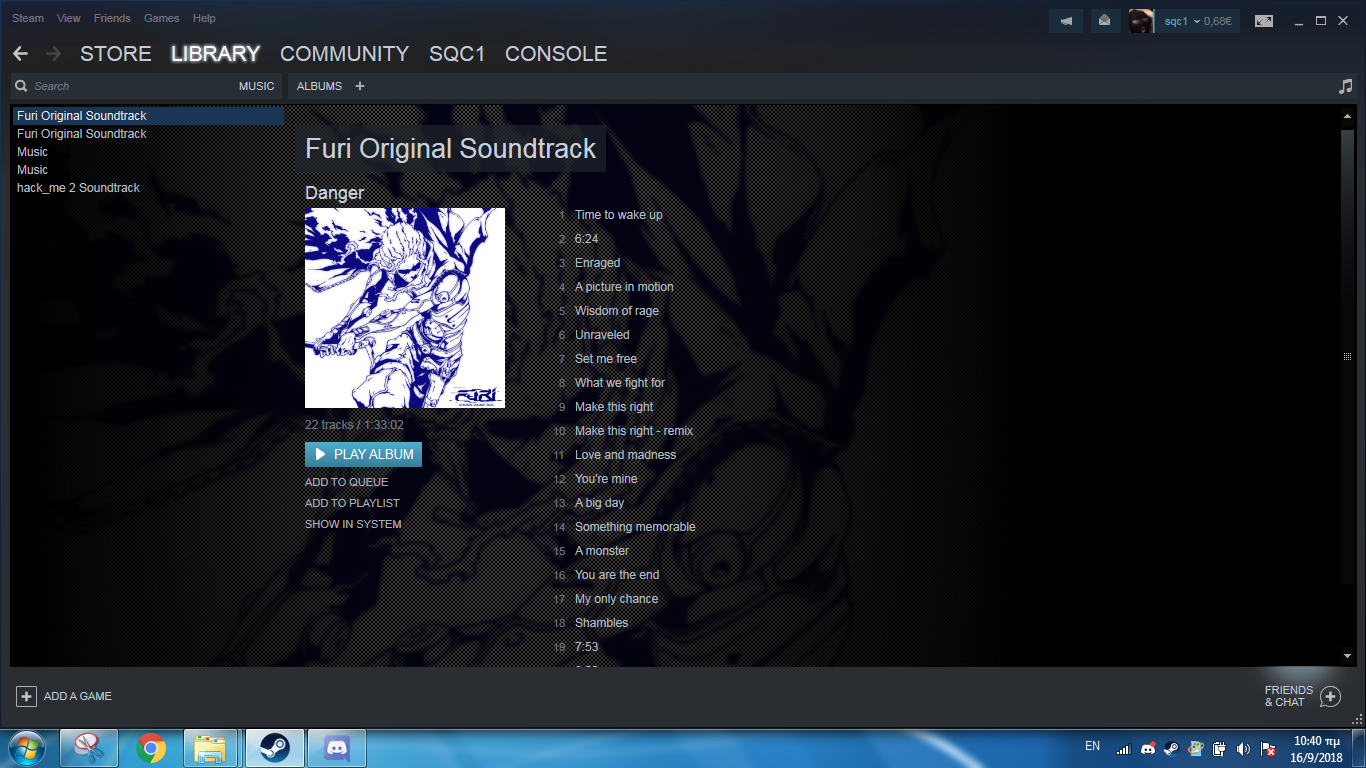
Task: Switch Steam to Big Picture mode
Action: 1264,21
